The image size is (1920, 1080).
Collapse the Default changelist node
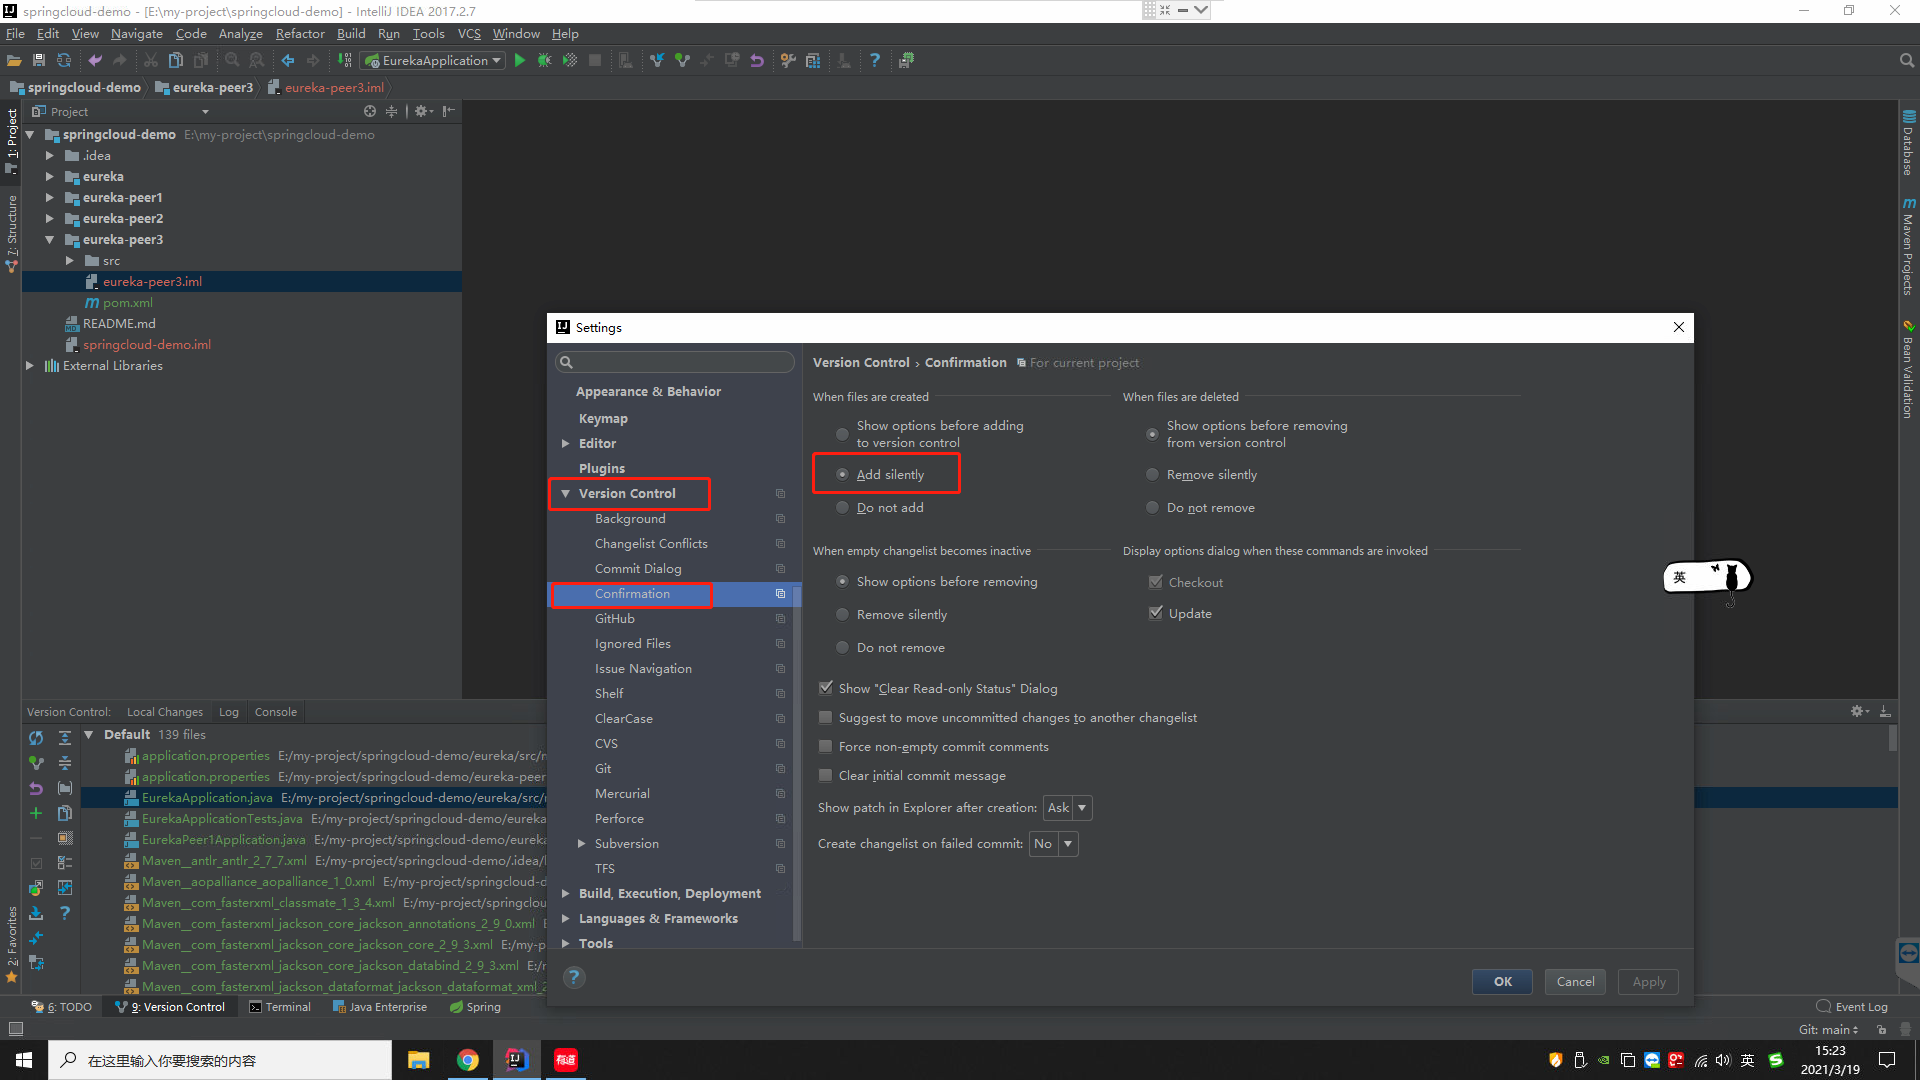click(x=89, y=734)
